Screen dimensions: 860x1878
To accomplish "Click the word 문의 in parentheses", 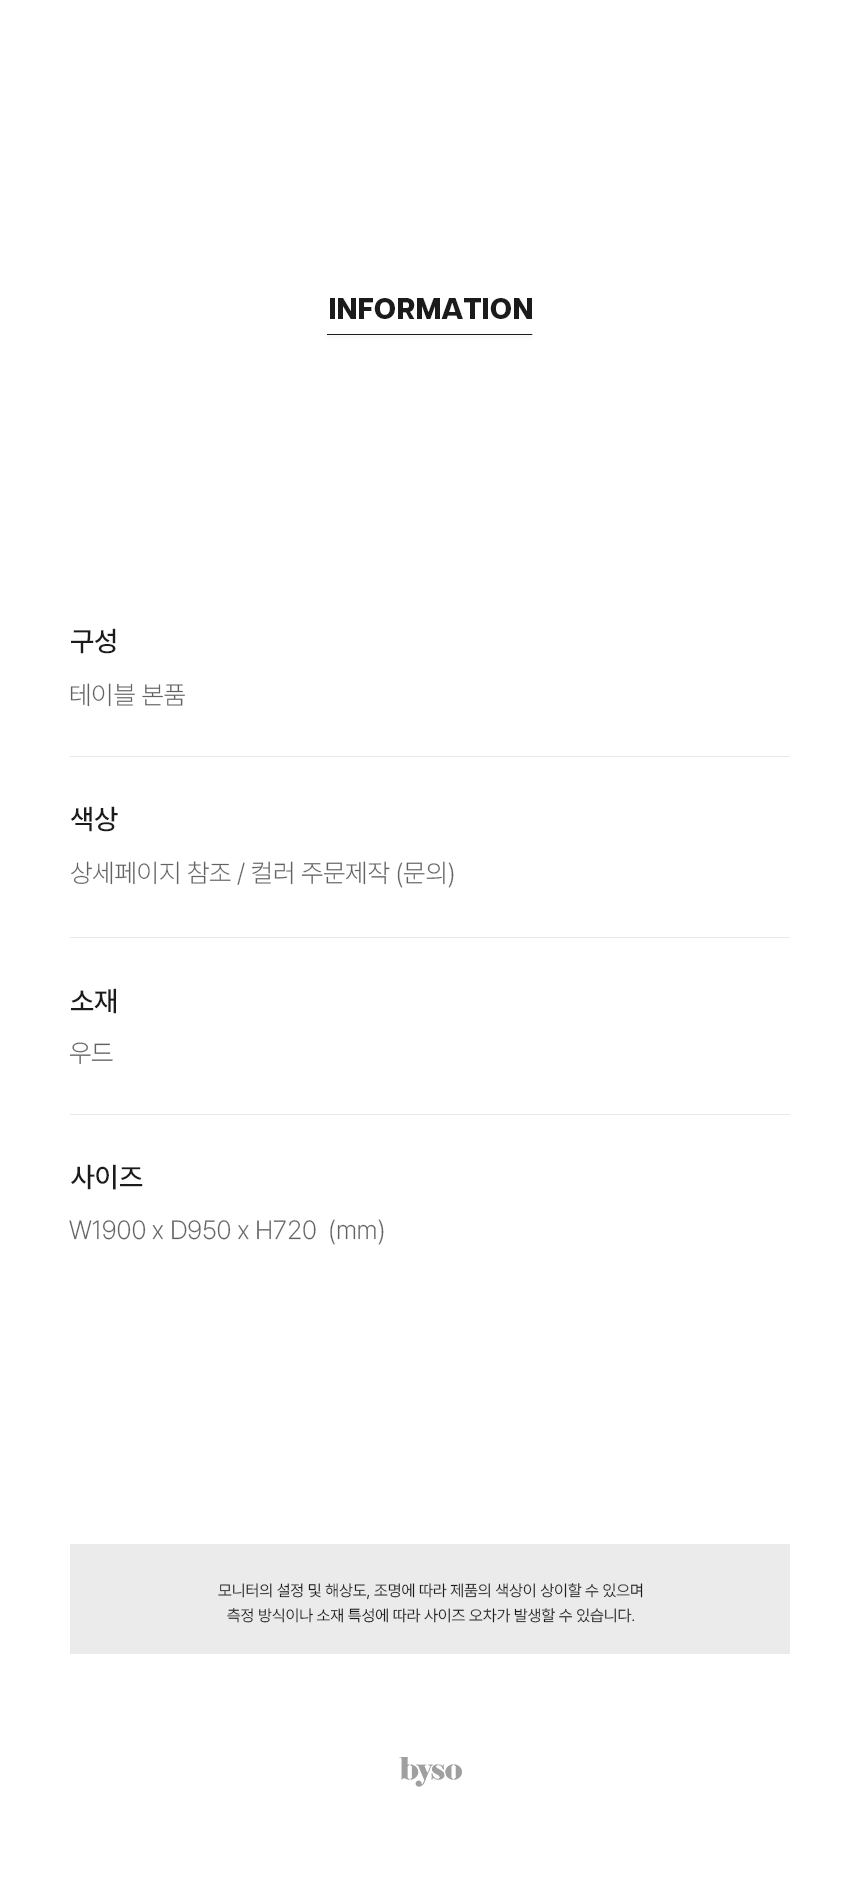I will click(425, 872).
